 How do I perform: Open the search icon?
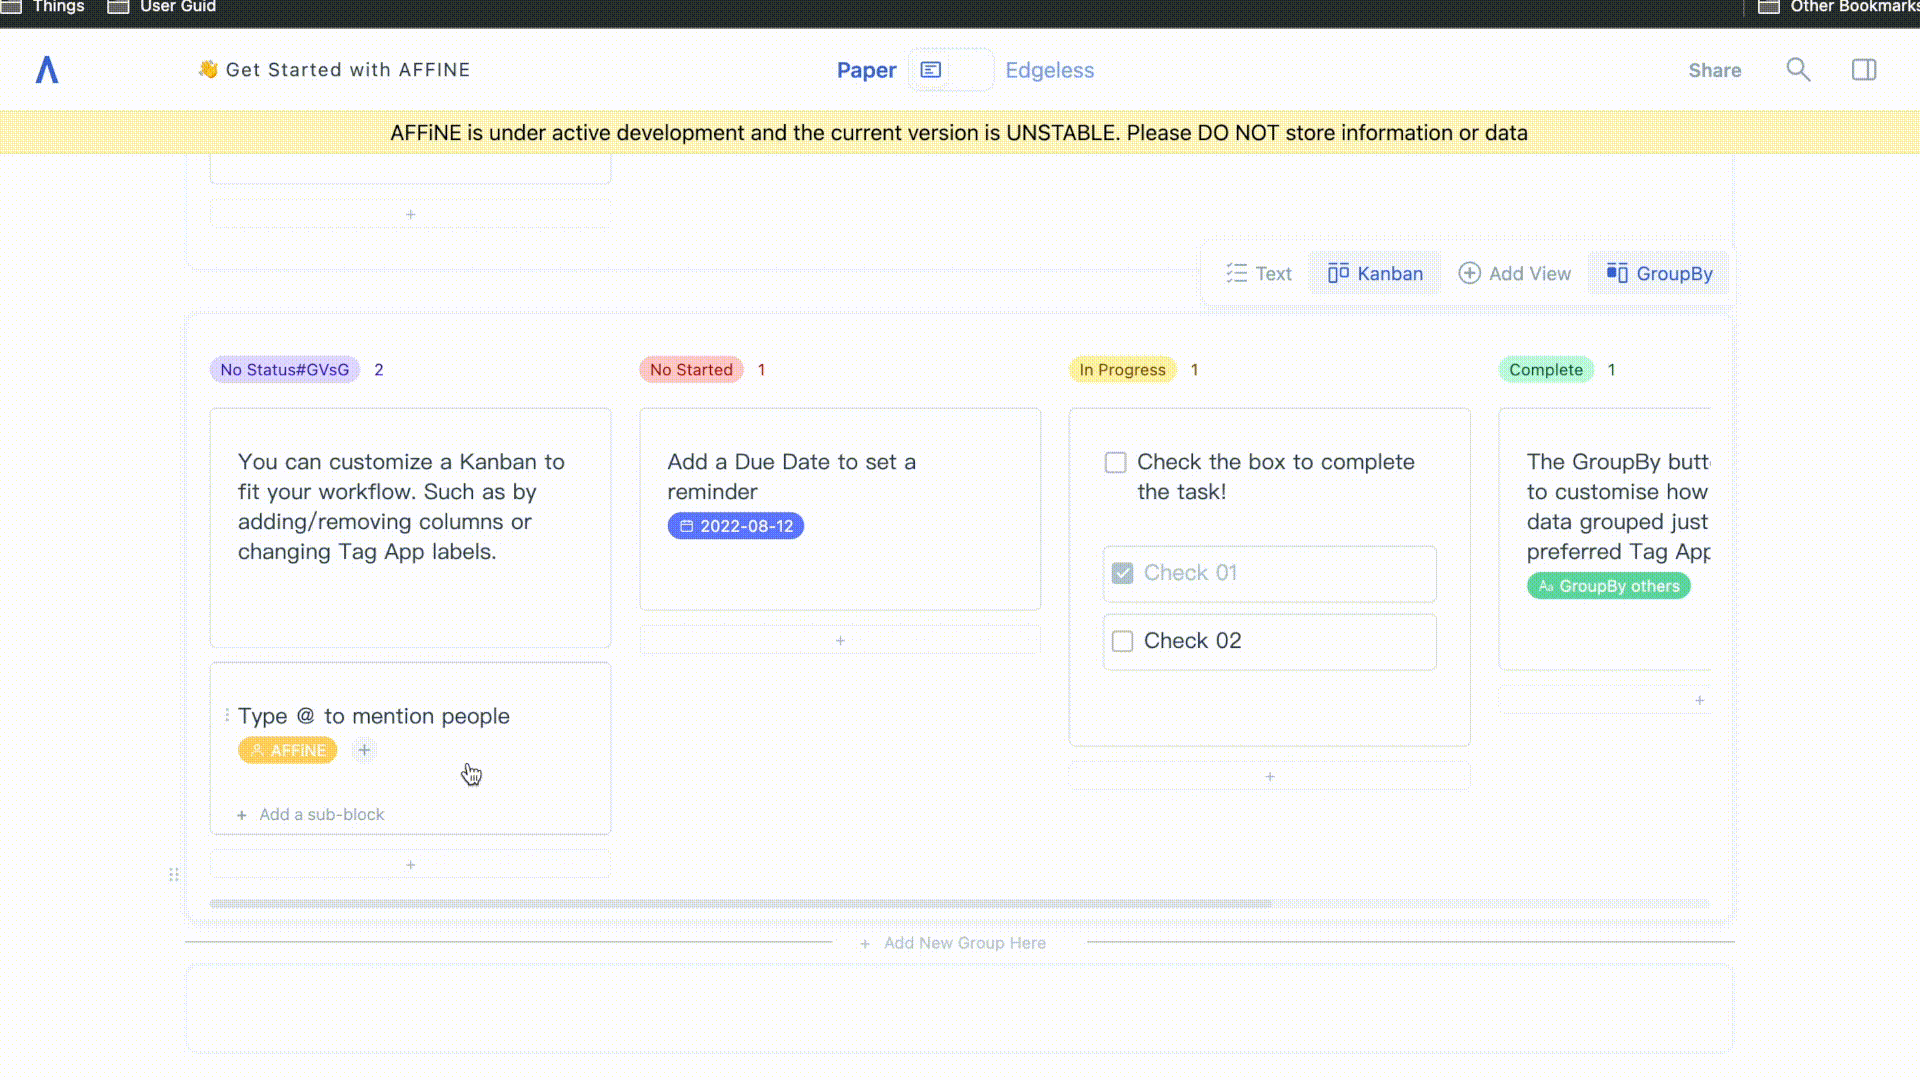point(1798,70)
